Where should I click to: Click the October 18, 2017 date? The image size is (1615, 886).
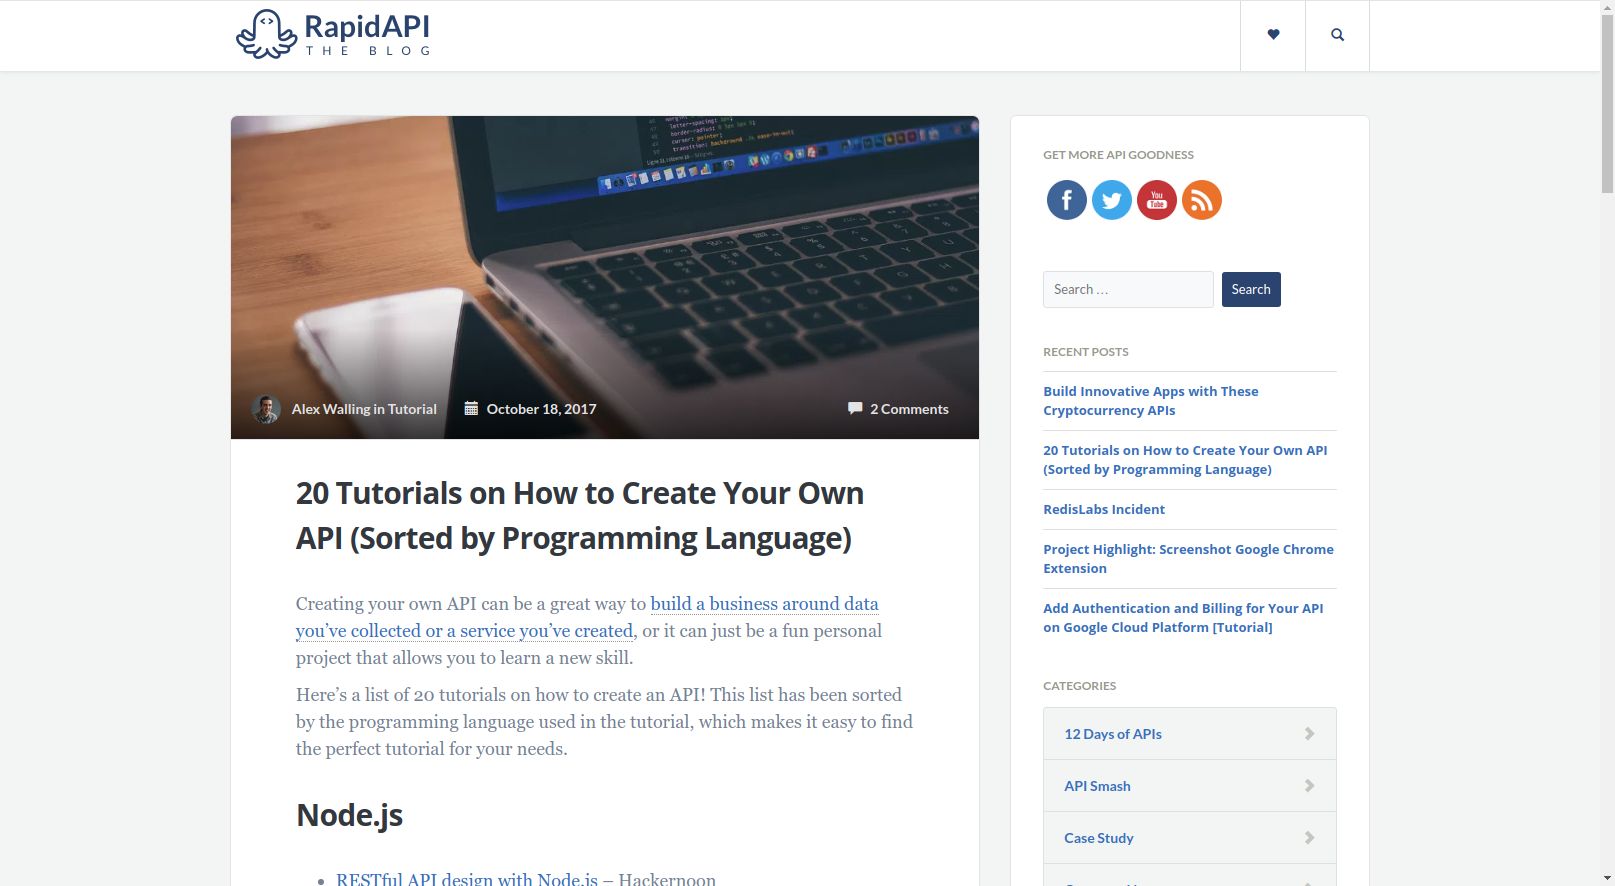(541, 409)
